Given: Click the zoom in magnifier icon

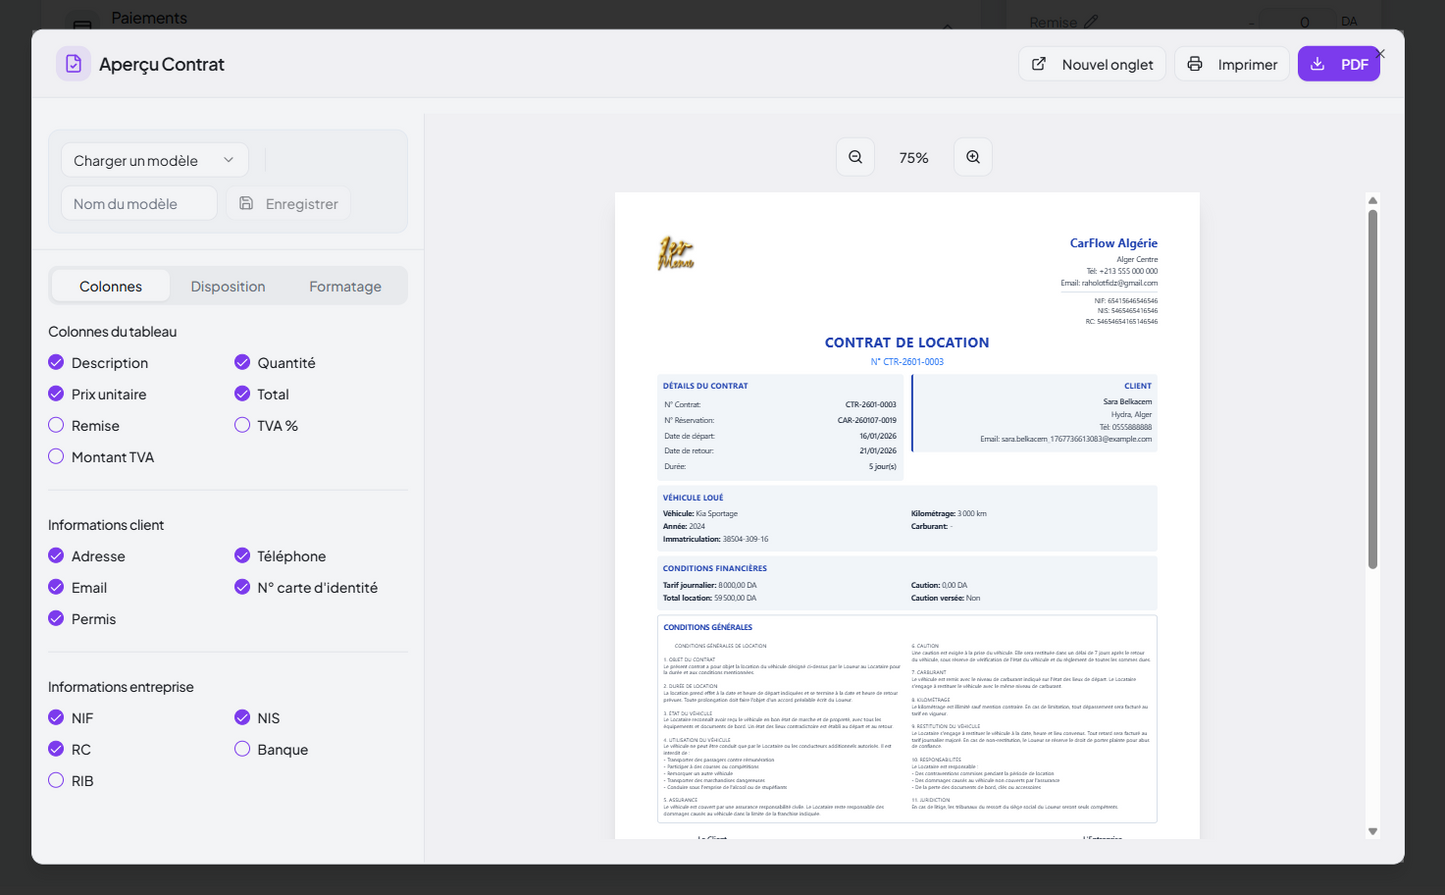Looking at the screenshot, I should tap(973, 157).
